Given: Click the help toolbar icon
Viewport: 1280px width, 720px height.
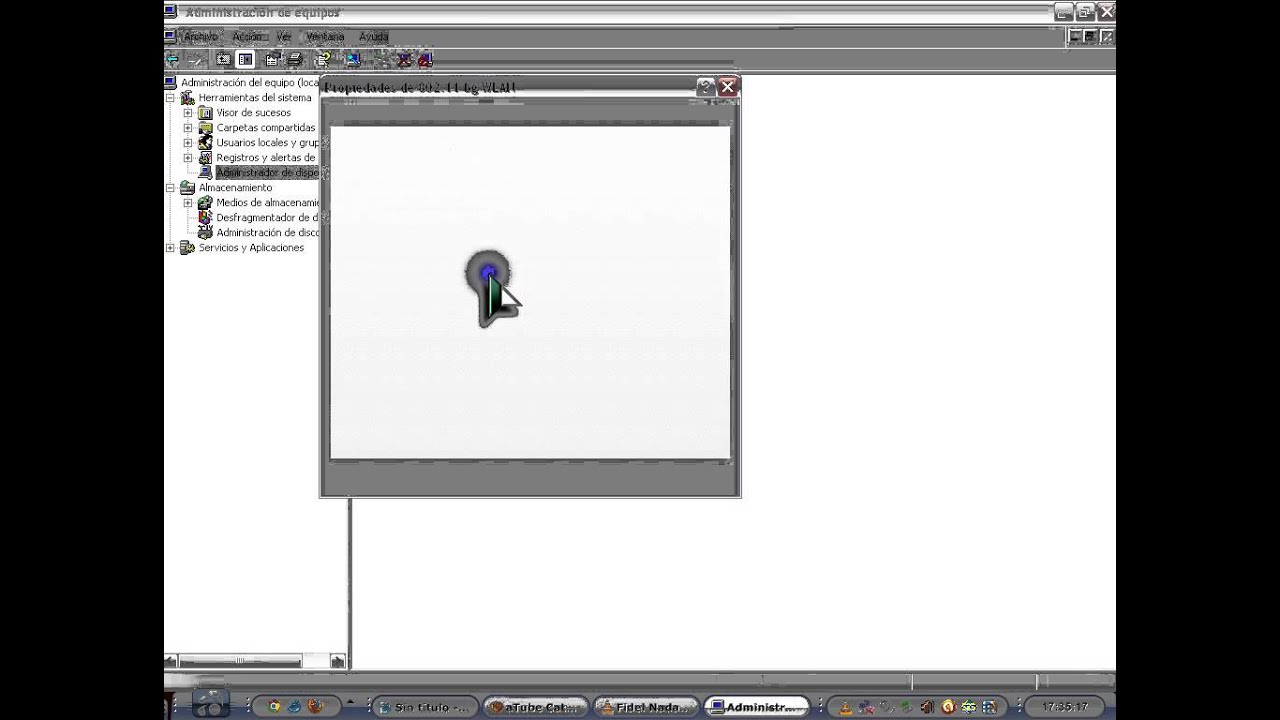Looking at the screenshot, I should 322,59.
